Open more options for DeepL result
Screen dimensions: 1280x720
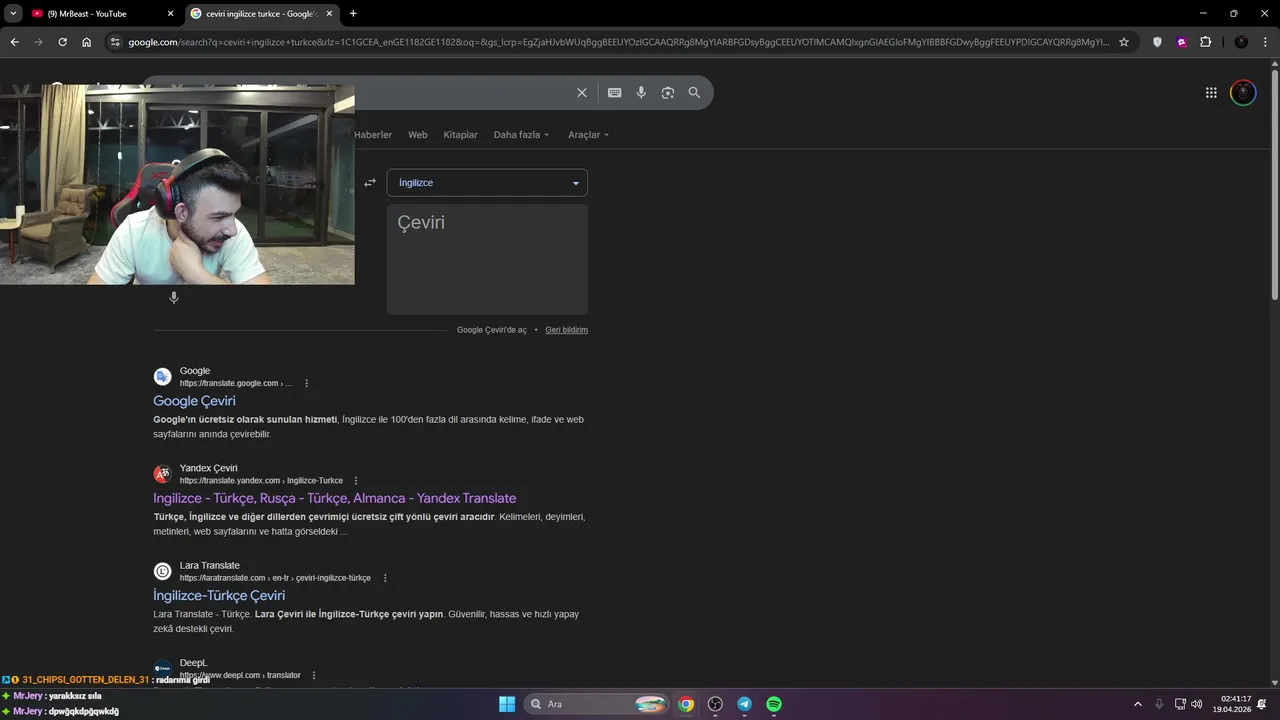click(x=313, y=675)
